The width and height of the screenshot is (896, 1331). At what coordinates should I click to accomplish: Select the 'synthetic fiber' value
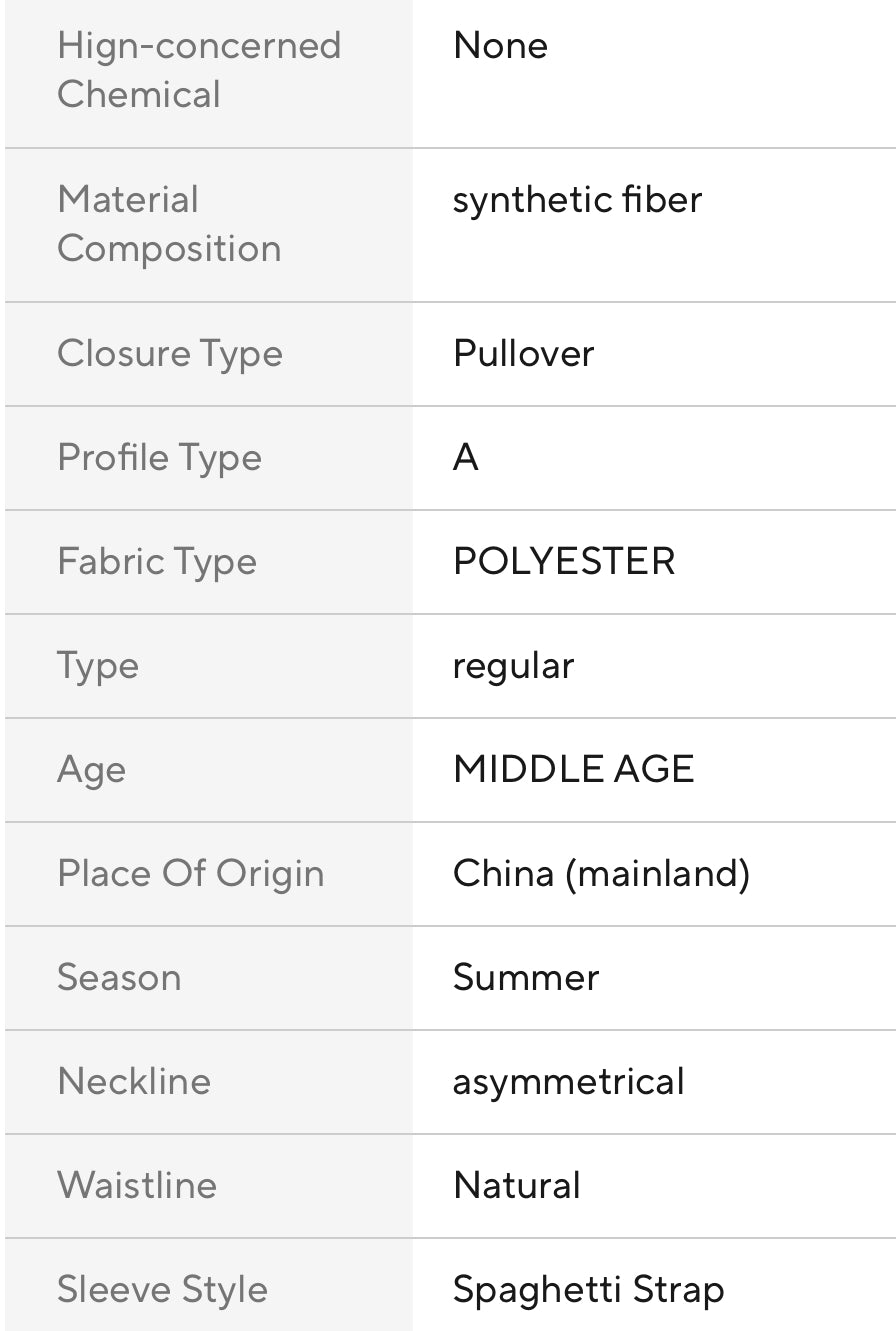(577, 200)
